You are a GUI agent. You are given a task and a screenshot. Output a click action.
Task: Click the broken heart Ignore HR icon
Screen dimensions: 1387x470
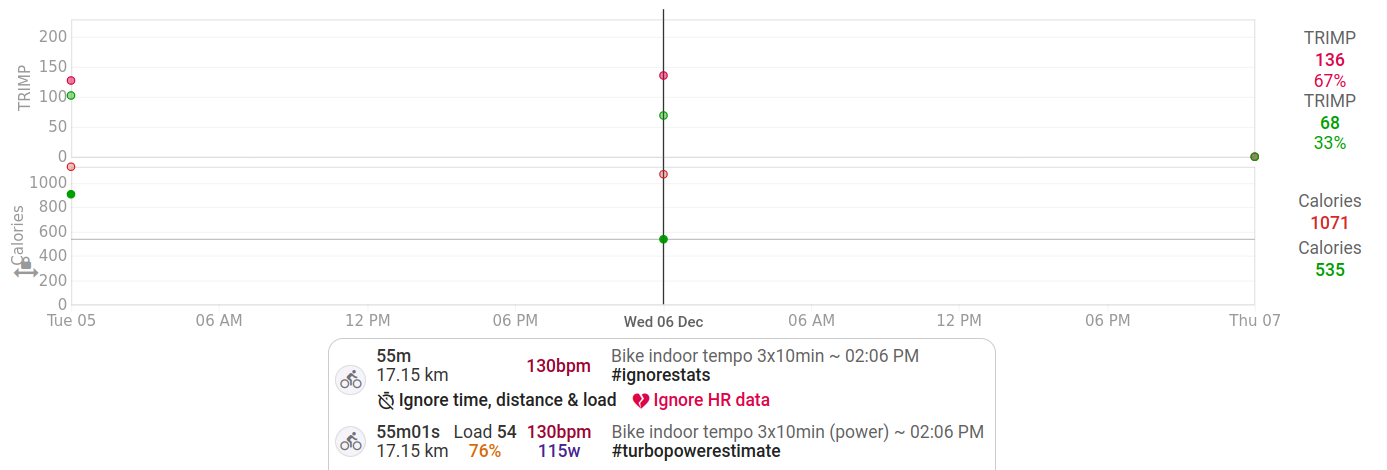641,401
